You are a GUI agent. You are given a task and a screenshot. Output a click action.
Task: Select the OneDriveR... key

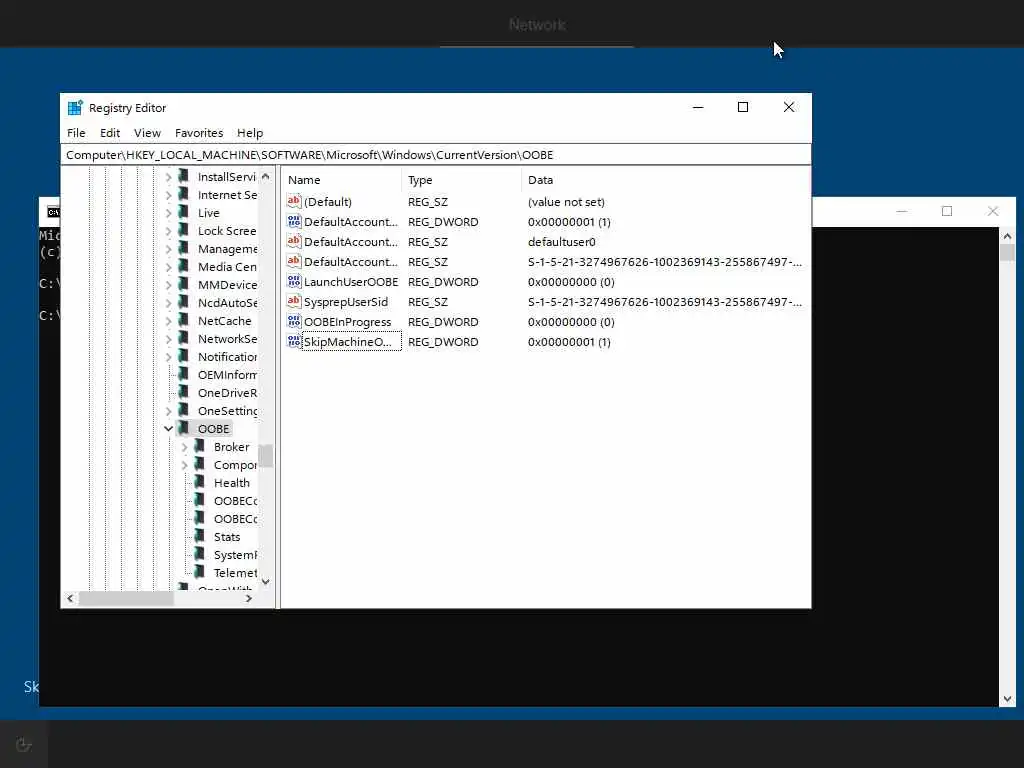click(227, 392)
